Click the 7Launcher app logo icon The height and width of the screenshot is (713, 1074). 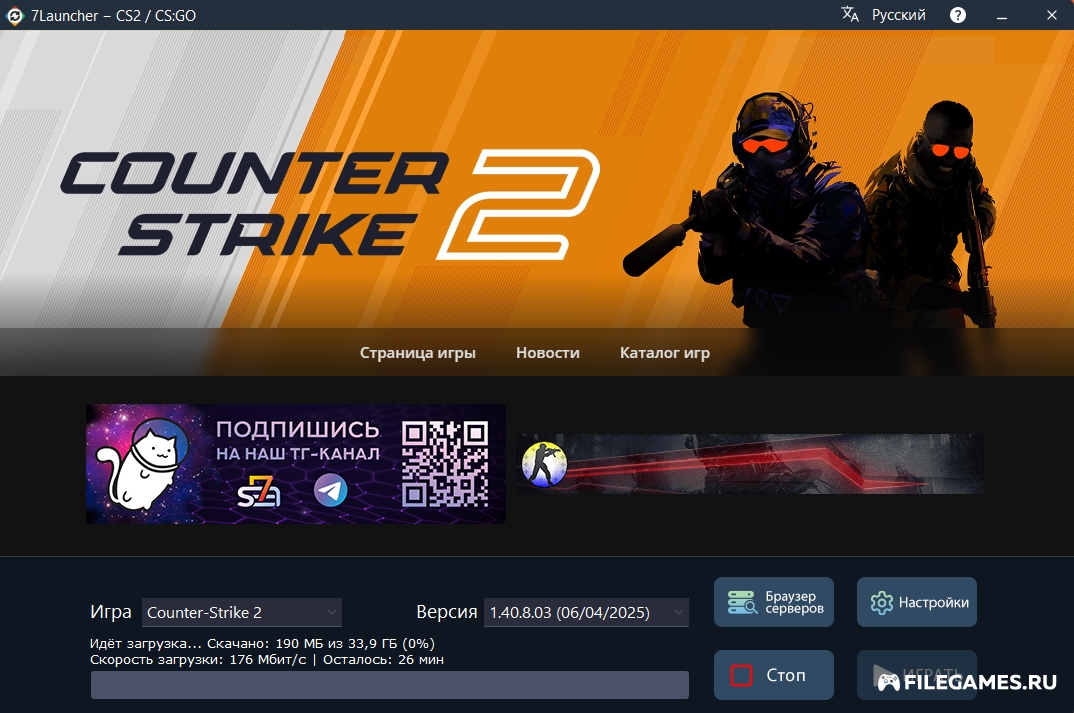pos(14,15)
